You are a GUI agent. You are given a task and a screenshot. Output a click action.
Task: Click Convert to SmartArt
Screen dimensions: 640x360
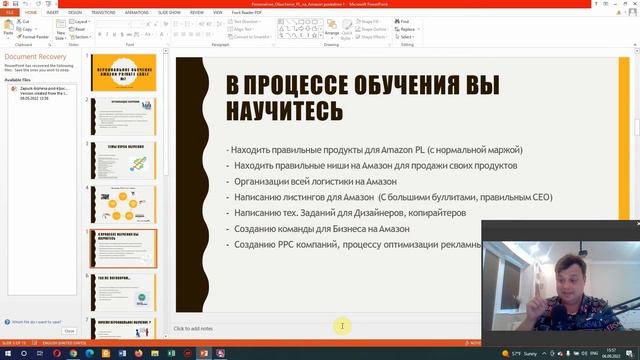coord(250,37)
